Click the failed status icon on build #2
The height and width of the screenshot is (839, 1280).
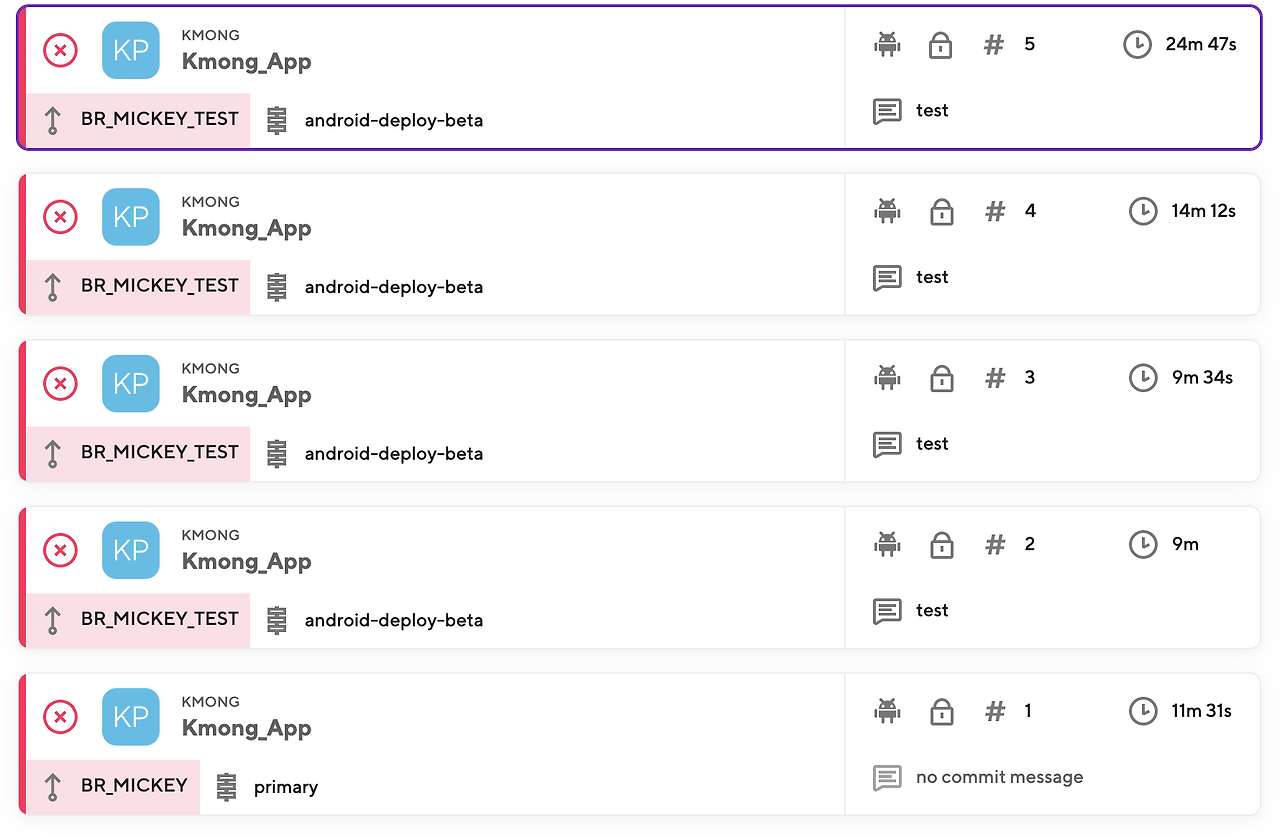click(x=60, y=550)
